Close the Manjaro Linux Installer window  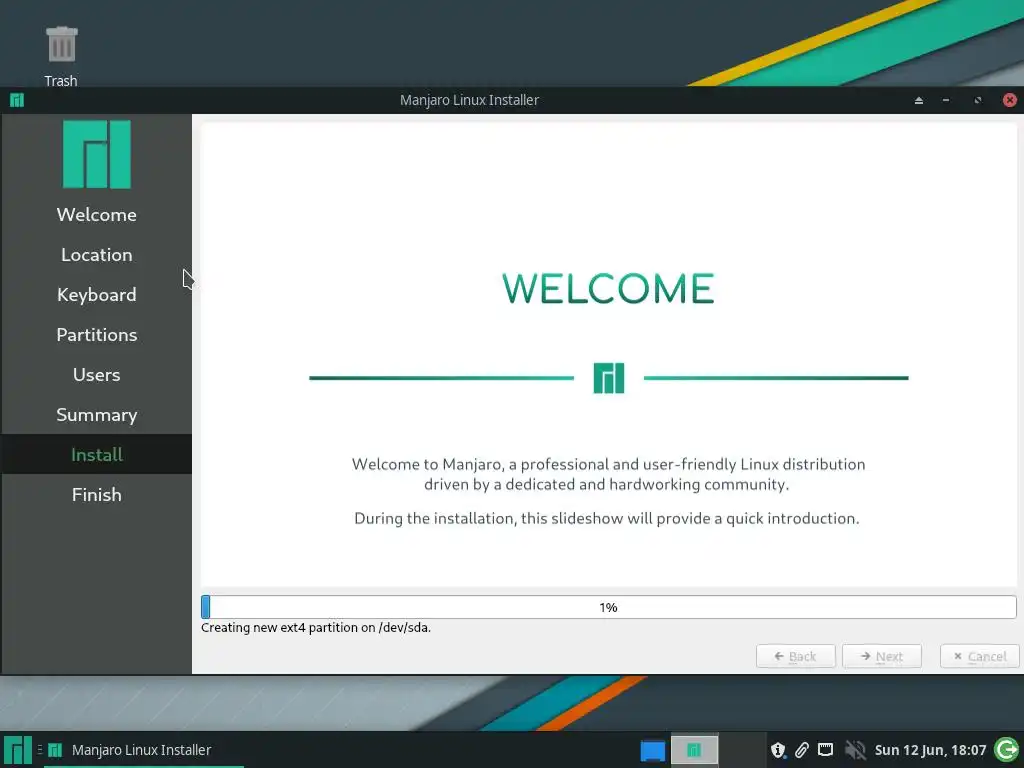click(x=1010, y=100)
